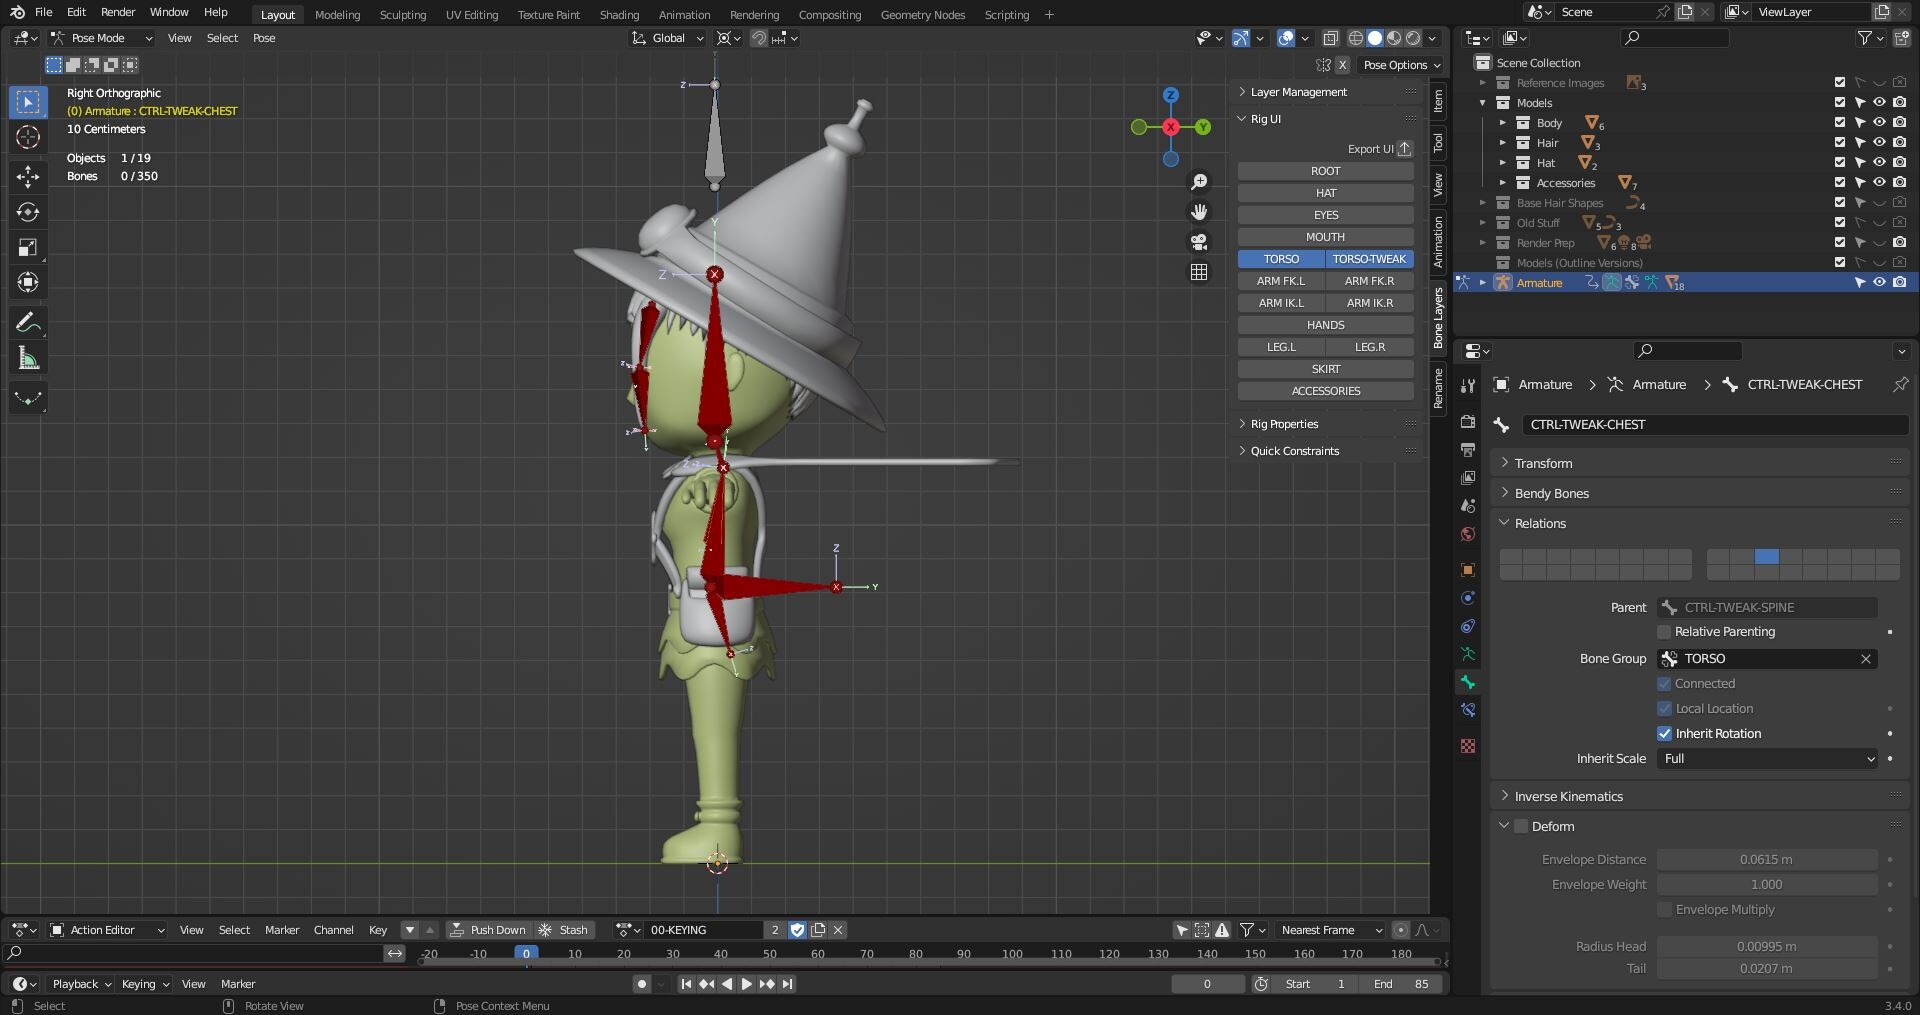Activate the Scale tool
Image resolution: width=1920 pixels, height=1015 pixels.
28,247
